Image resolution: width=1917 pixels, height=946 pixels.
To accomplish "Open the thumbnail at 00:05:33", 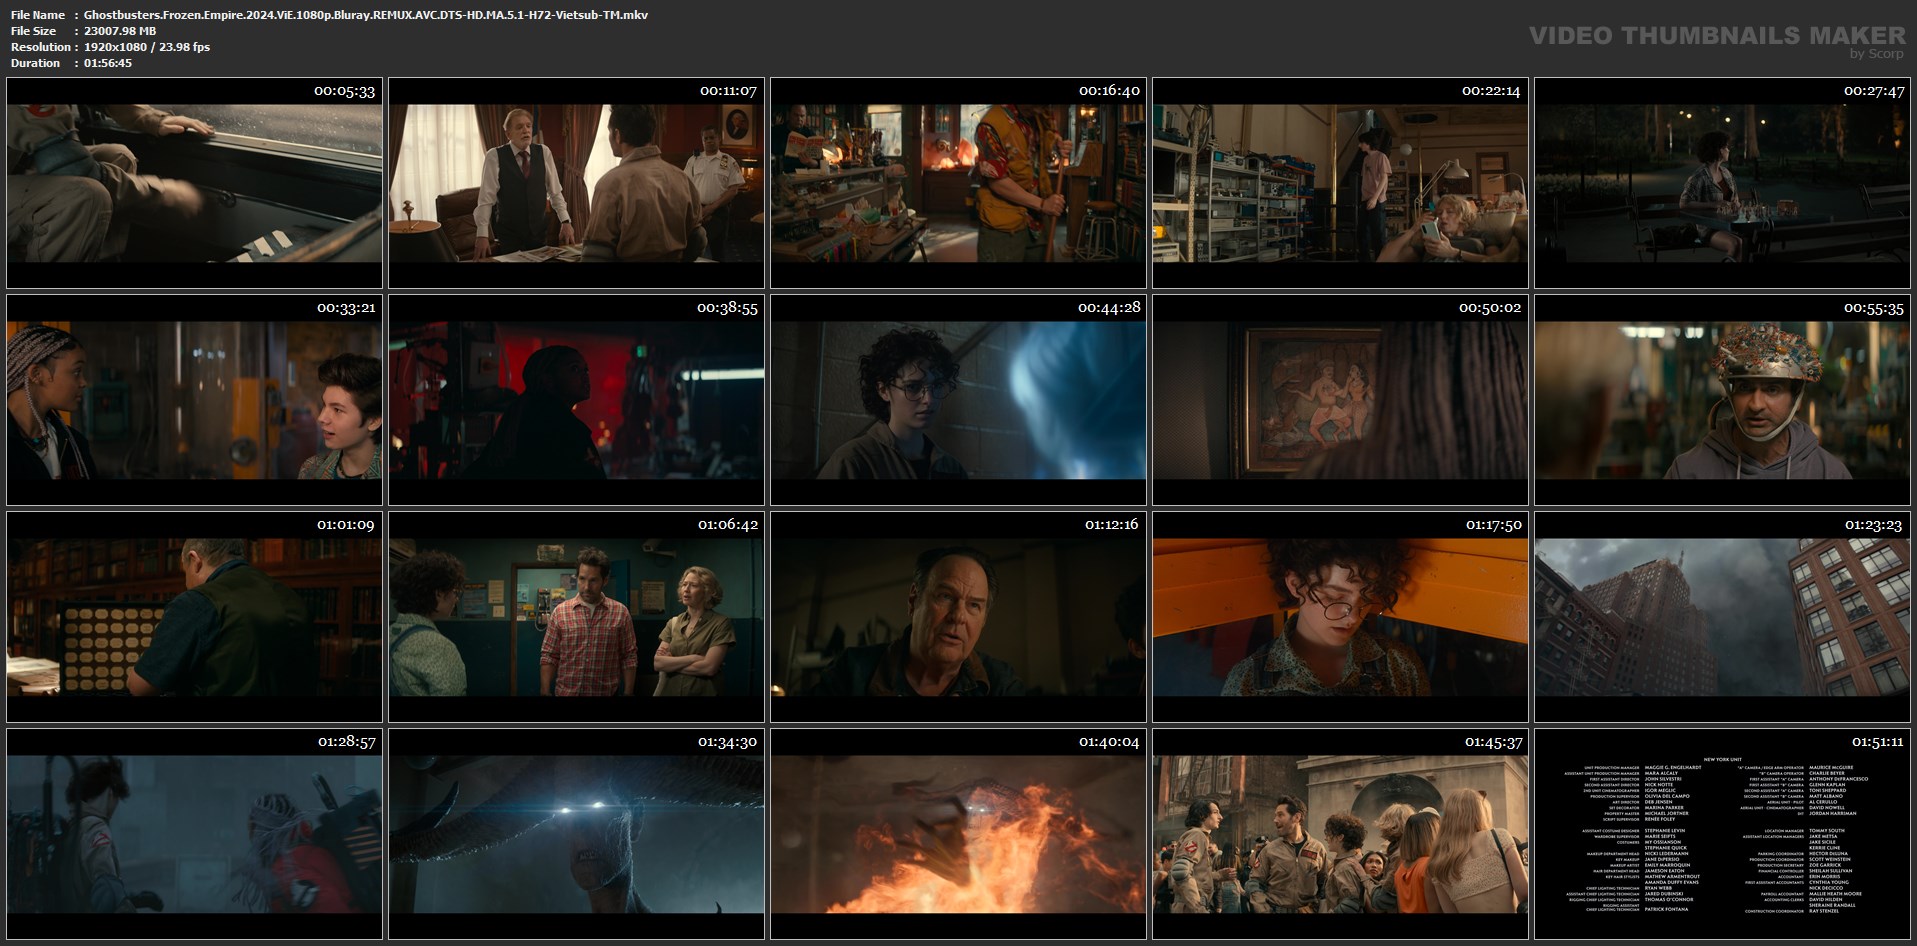I will pyautogui.click(x=194, y=183).
